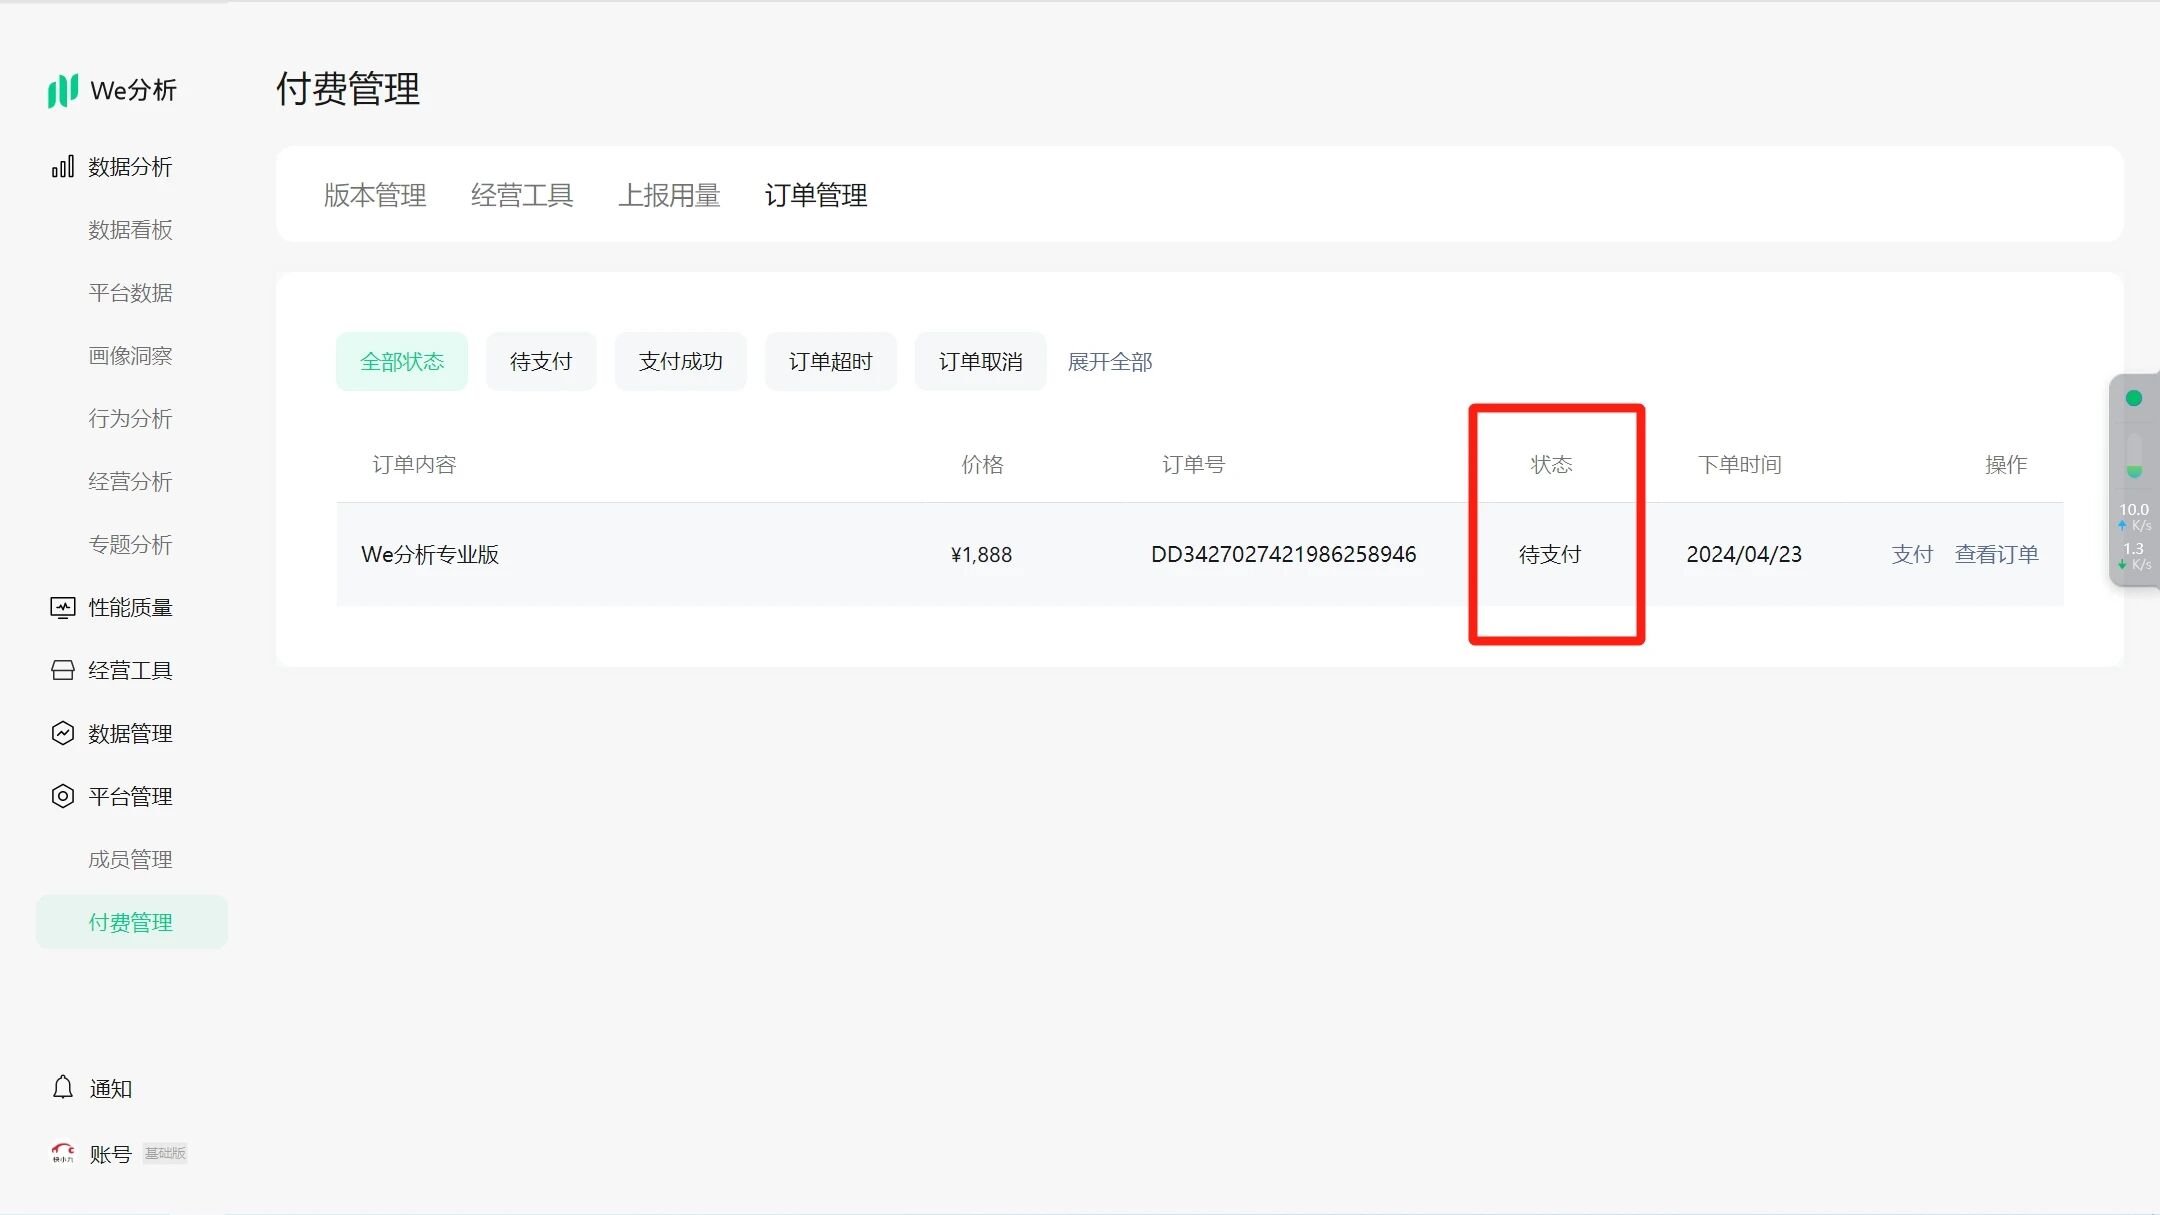Select the 全部状态 filter chip

[402, 361]
